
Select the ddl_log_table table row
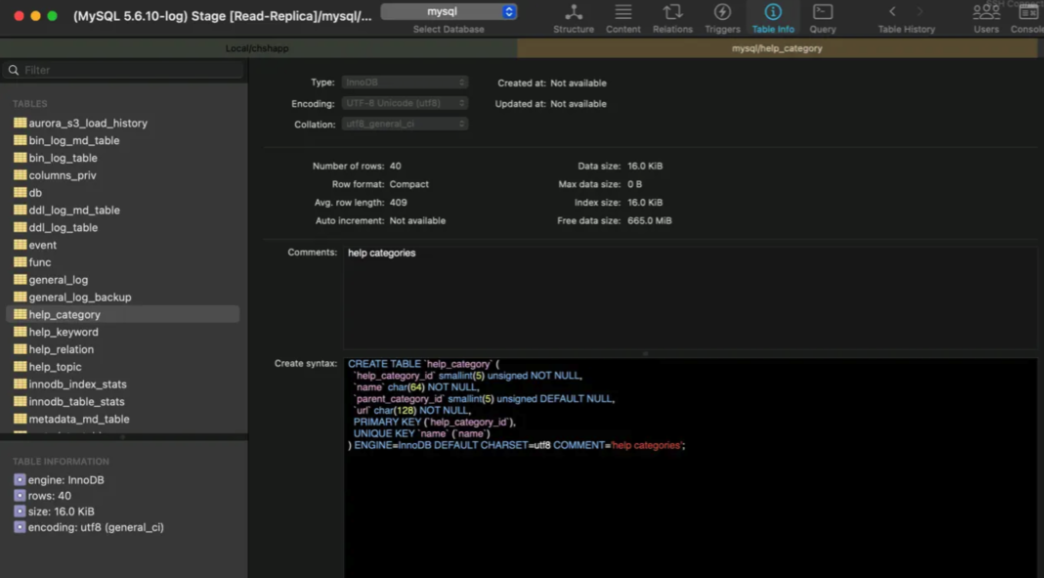click(x=123, y=227)
